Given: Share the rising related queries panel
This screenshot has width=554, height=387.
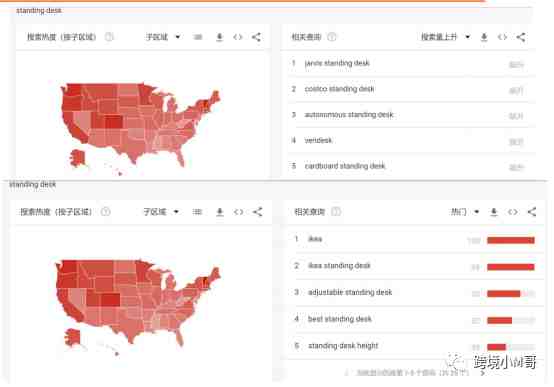Looking at the screenshot, I should tap(521, 37).
